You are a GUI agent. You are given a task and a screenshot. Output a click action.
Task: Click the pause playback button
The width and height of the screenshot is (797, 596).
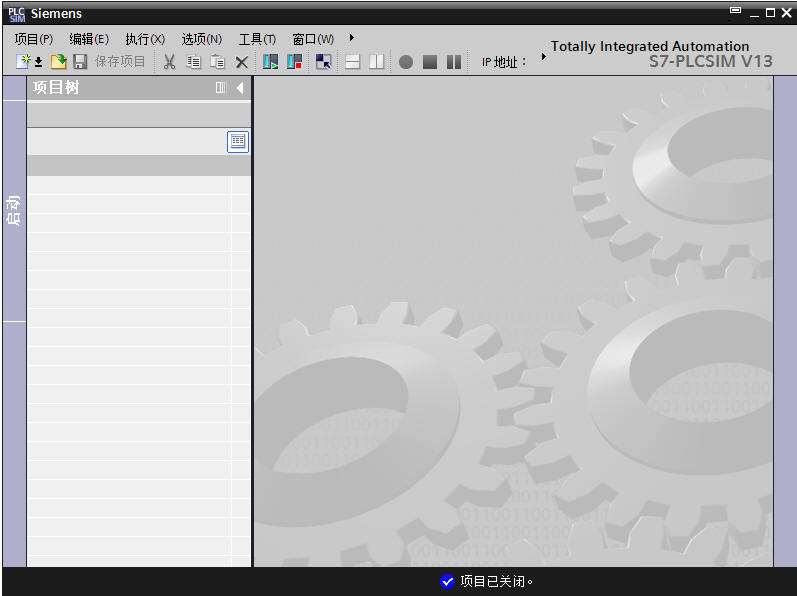tap(454, 62)
